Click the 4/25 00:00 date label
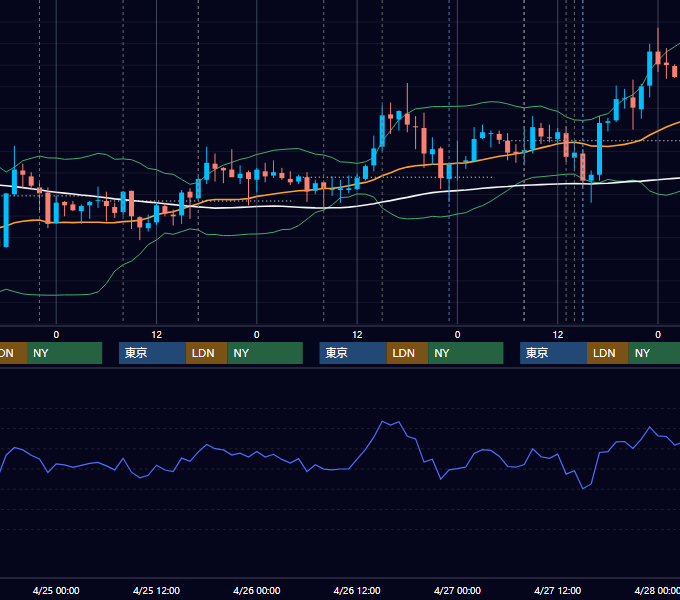The width and height of the screenshot is (680, 600). point(56,590)
